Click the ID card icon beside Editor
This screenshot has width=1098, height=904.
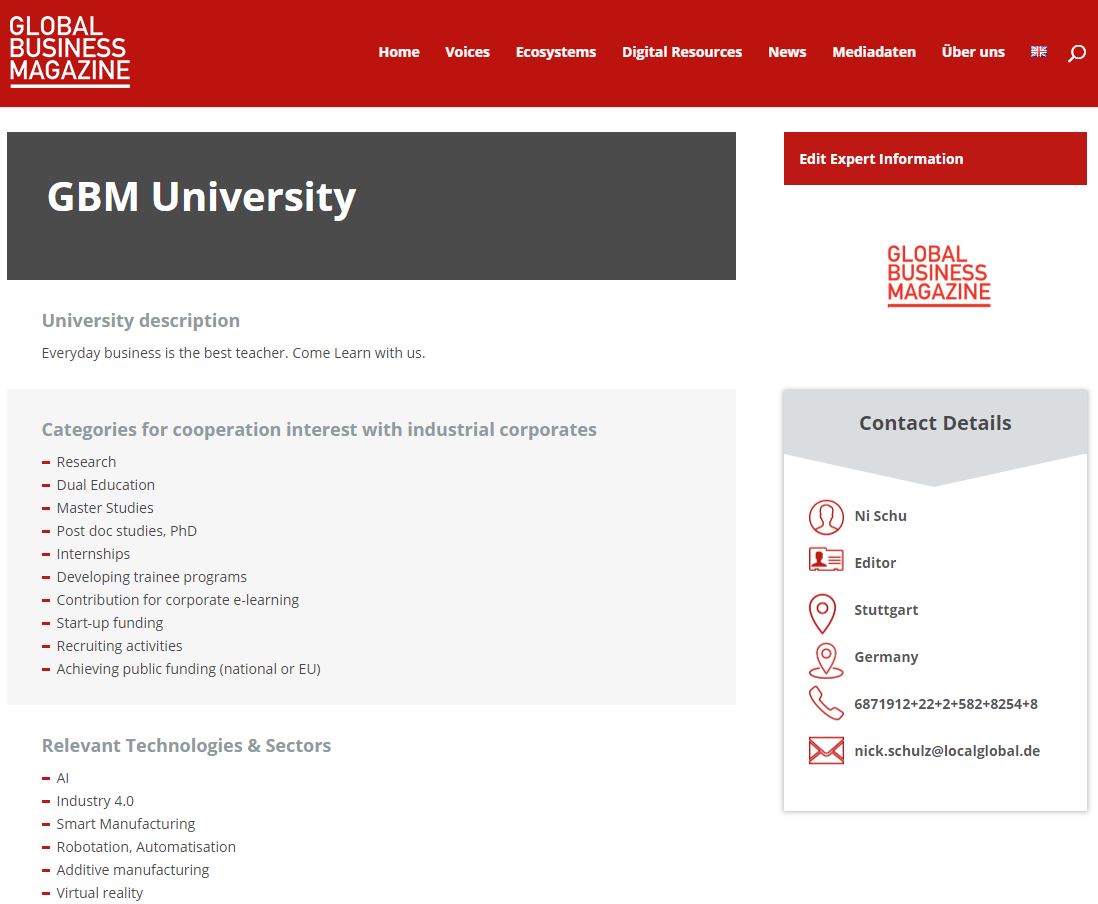pyautogui.click(x=826, y=560)
